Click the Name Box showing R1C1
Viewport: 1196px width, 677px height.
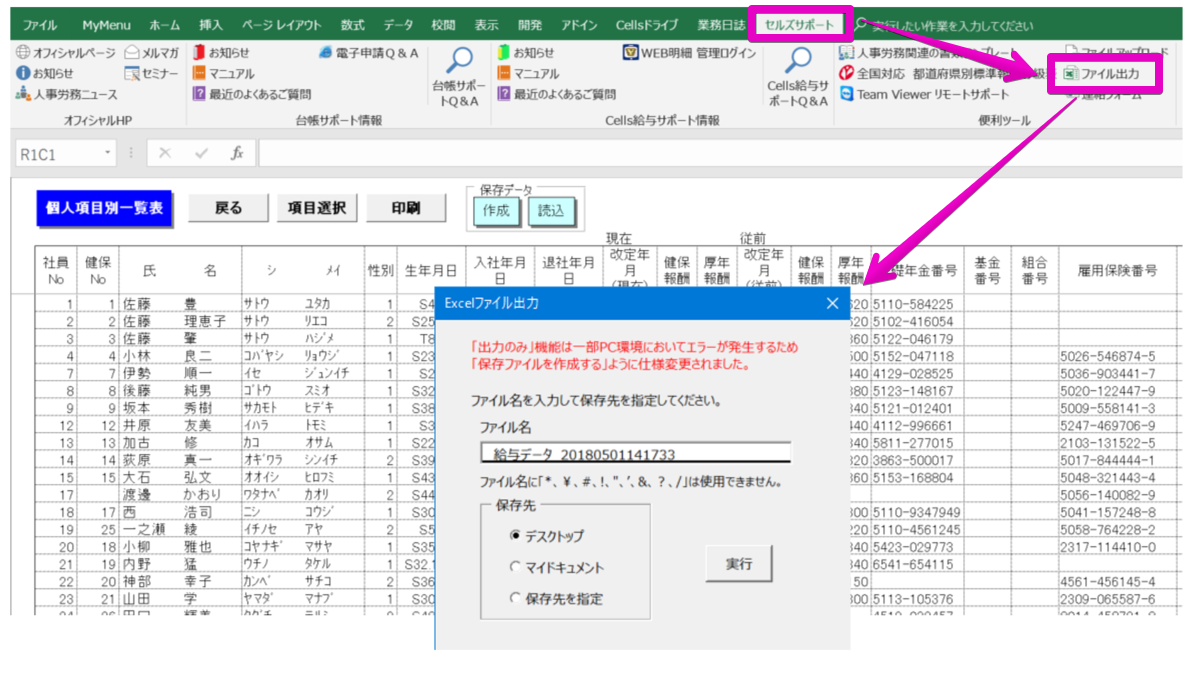tap(58, 154)
